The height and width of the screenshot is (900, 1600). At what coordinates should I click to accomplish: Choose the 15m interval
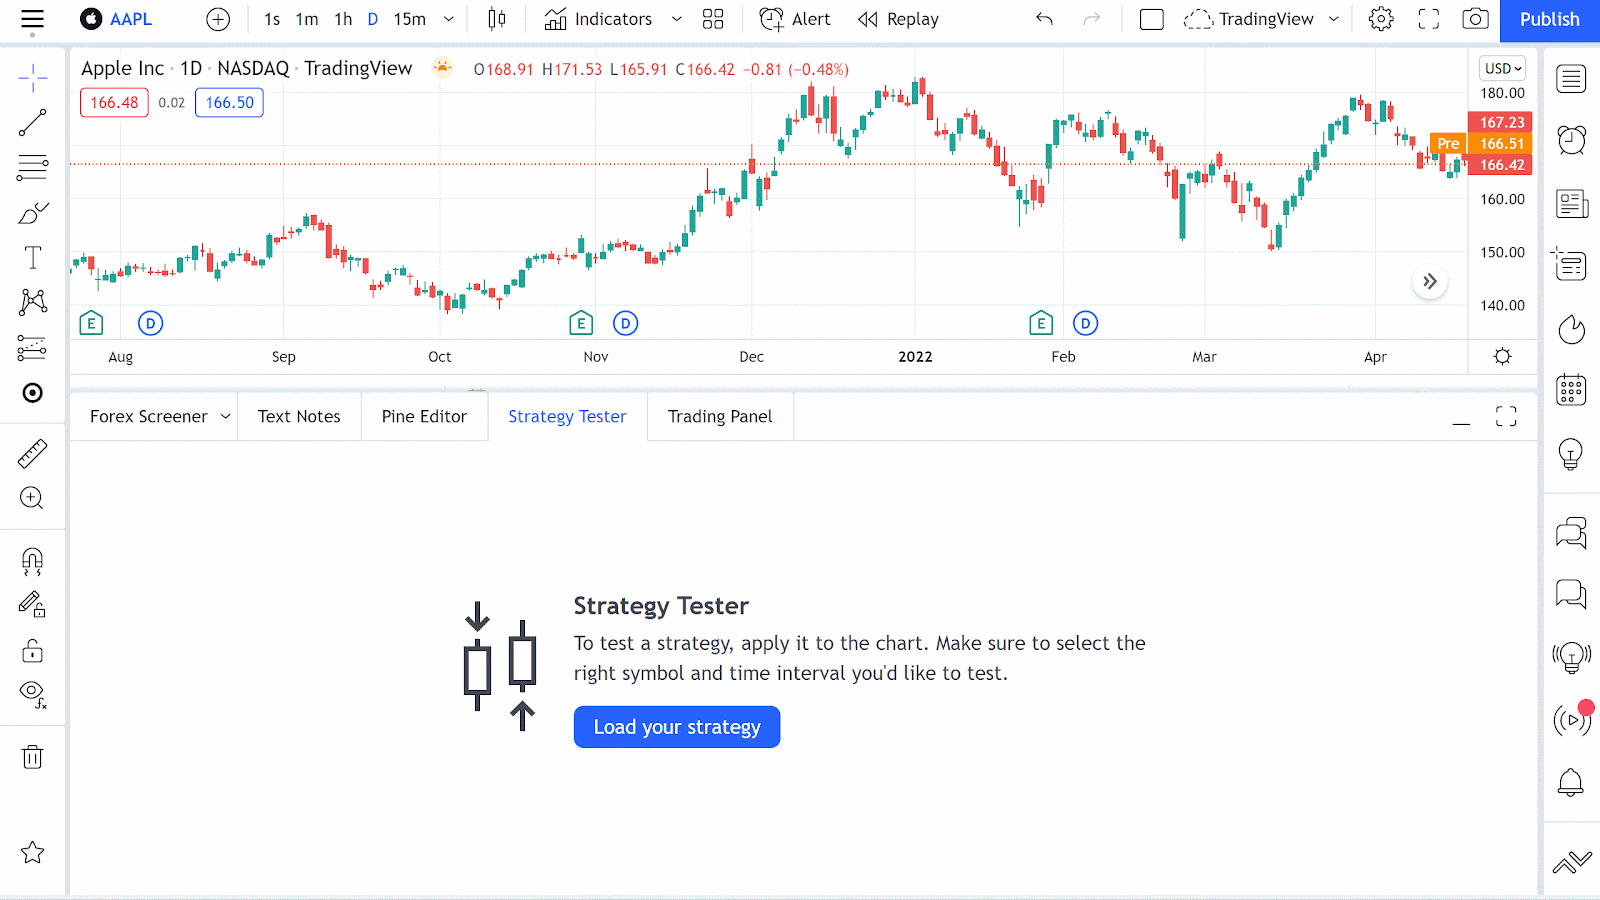409,19
